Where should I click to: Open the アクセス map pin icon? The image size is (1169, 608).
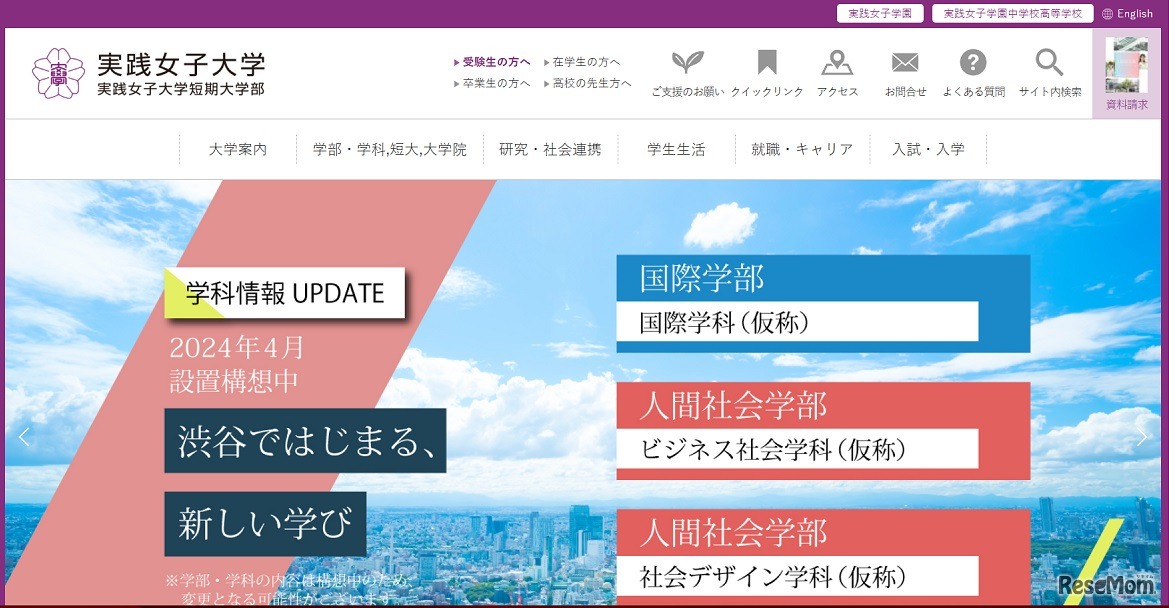tap(837, 63)
